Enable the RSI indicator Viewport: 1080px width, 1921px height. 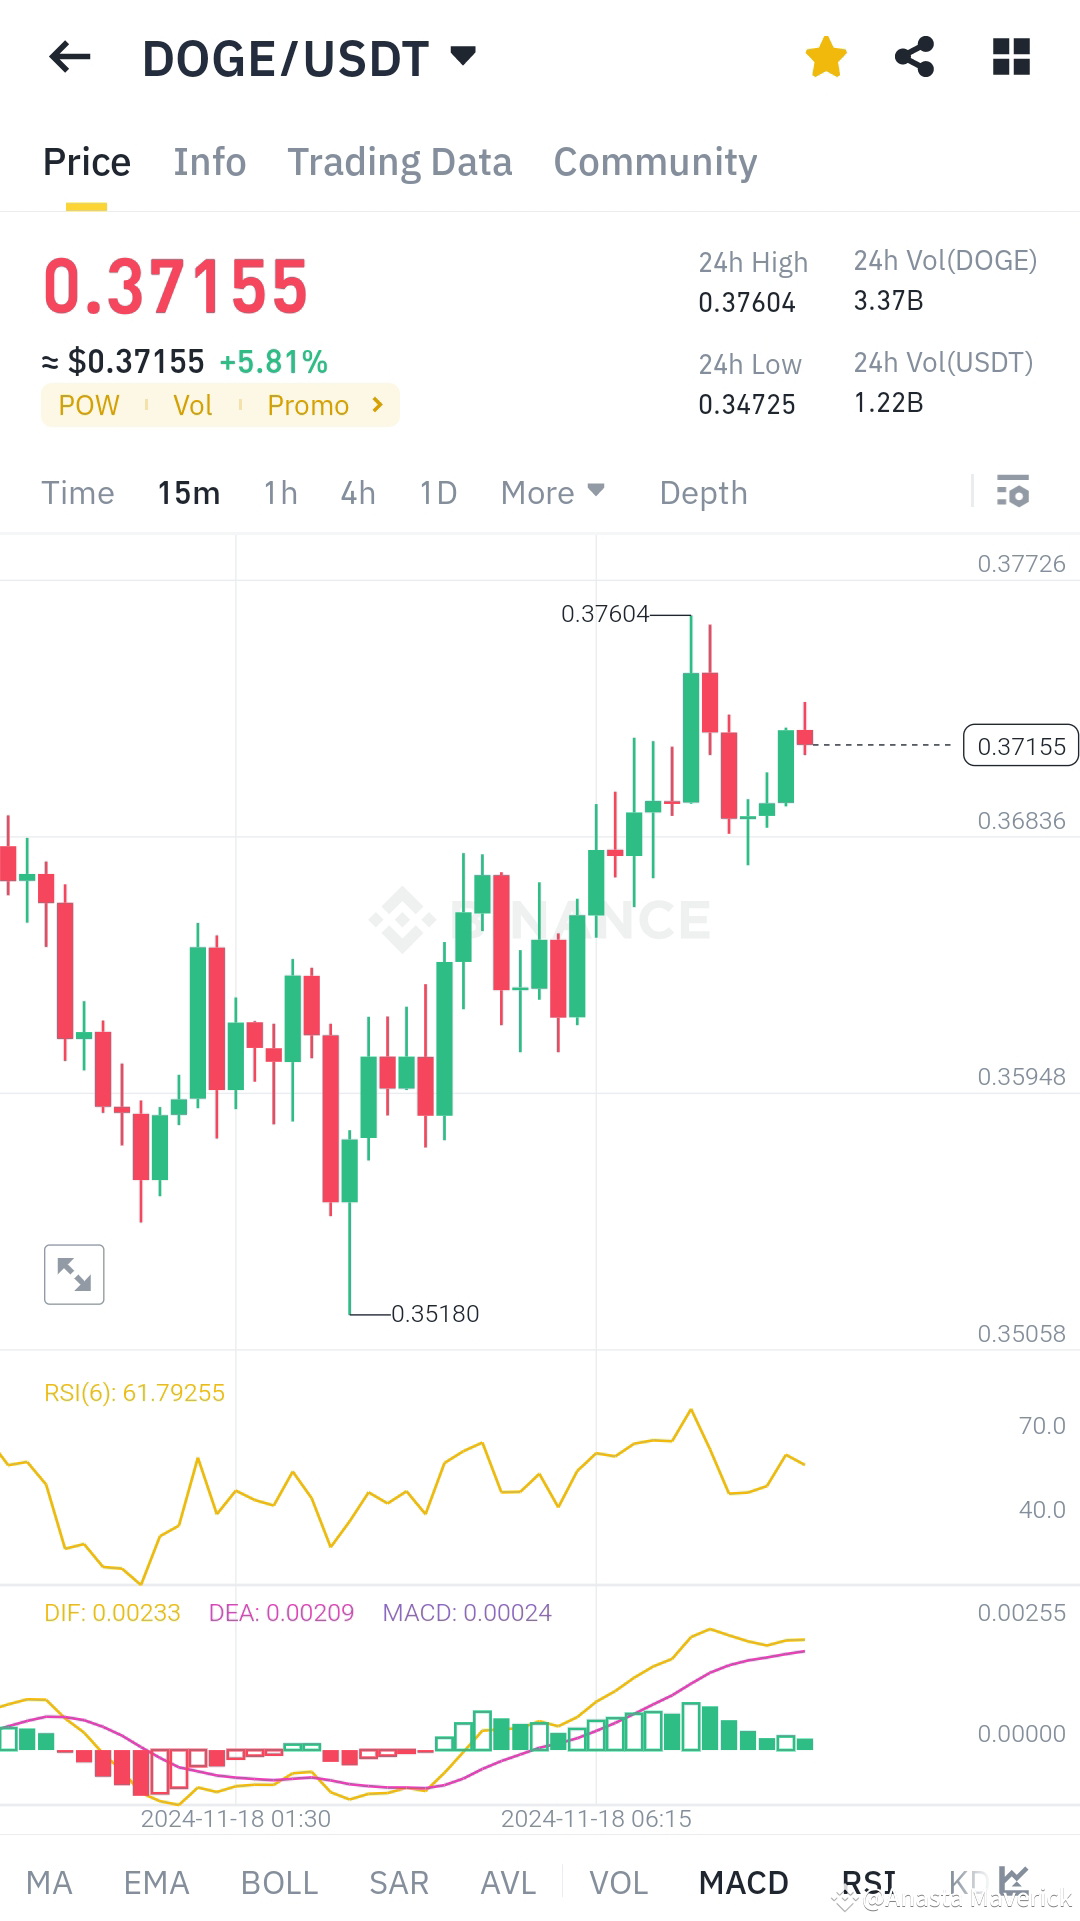(868, 1881)
